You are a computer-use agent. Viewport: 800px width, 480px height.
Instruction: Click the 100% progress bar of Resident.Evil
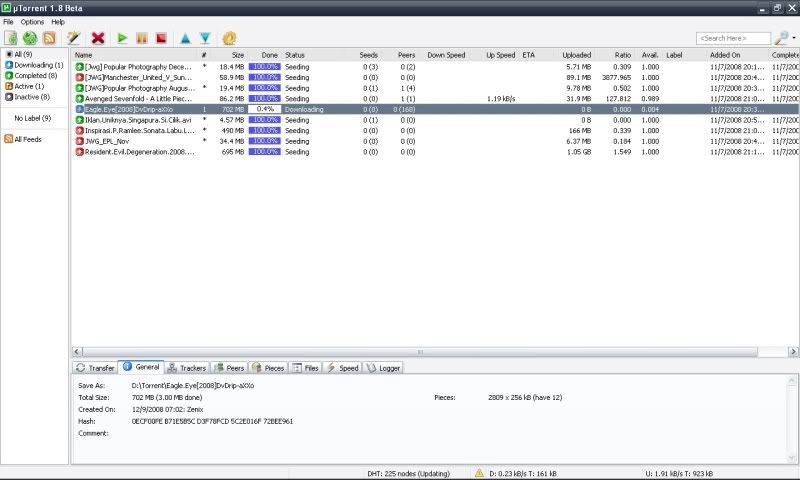[x=264, y=151]
